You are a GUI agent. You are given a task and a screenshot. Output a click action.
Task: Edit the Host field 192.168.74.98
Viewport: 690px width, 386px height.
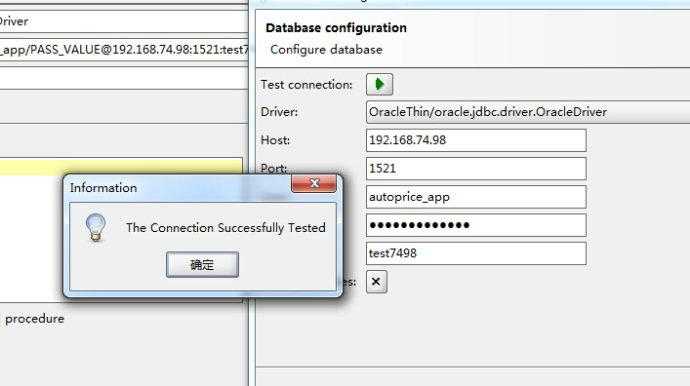(x=476, y=140)
